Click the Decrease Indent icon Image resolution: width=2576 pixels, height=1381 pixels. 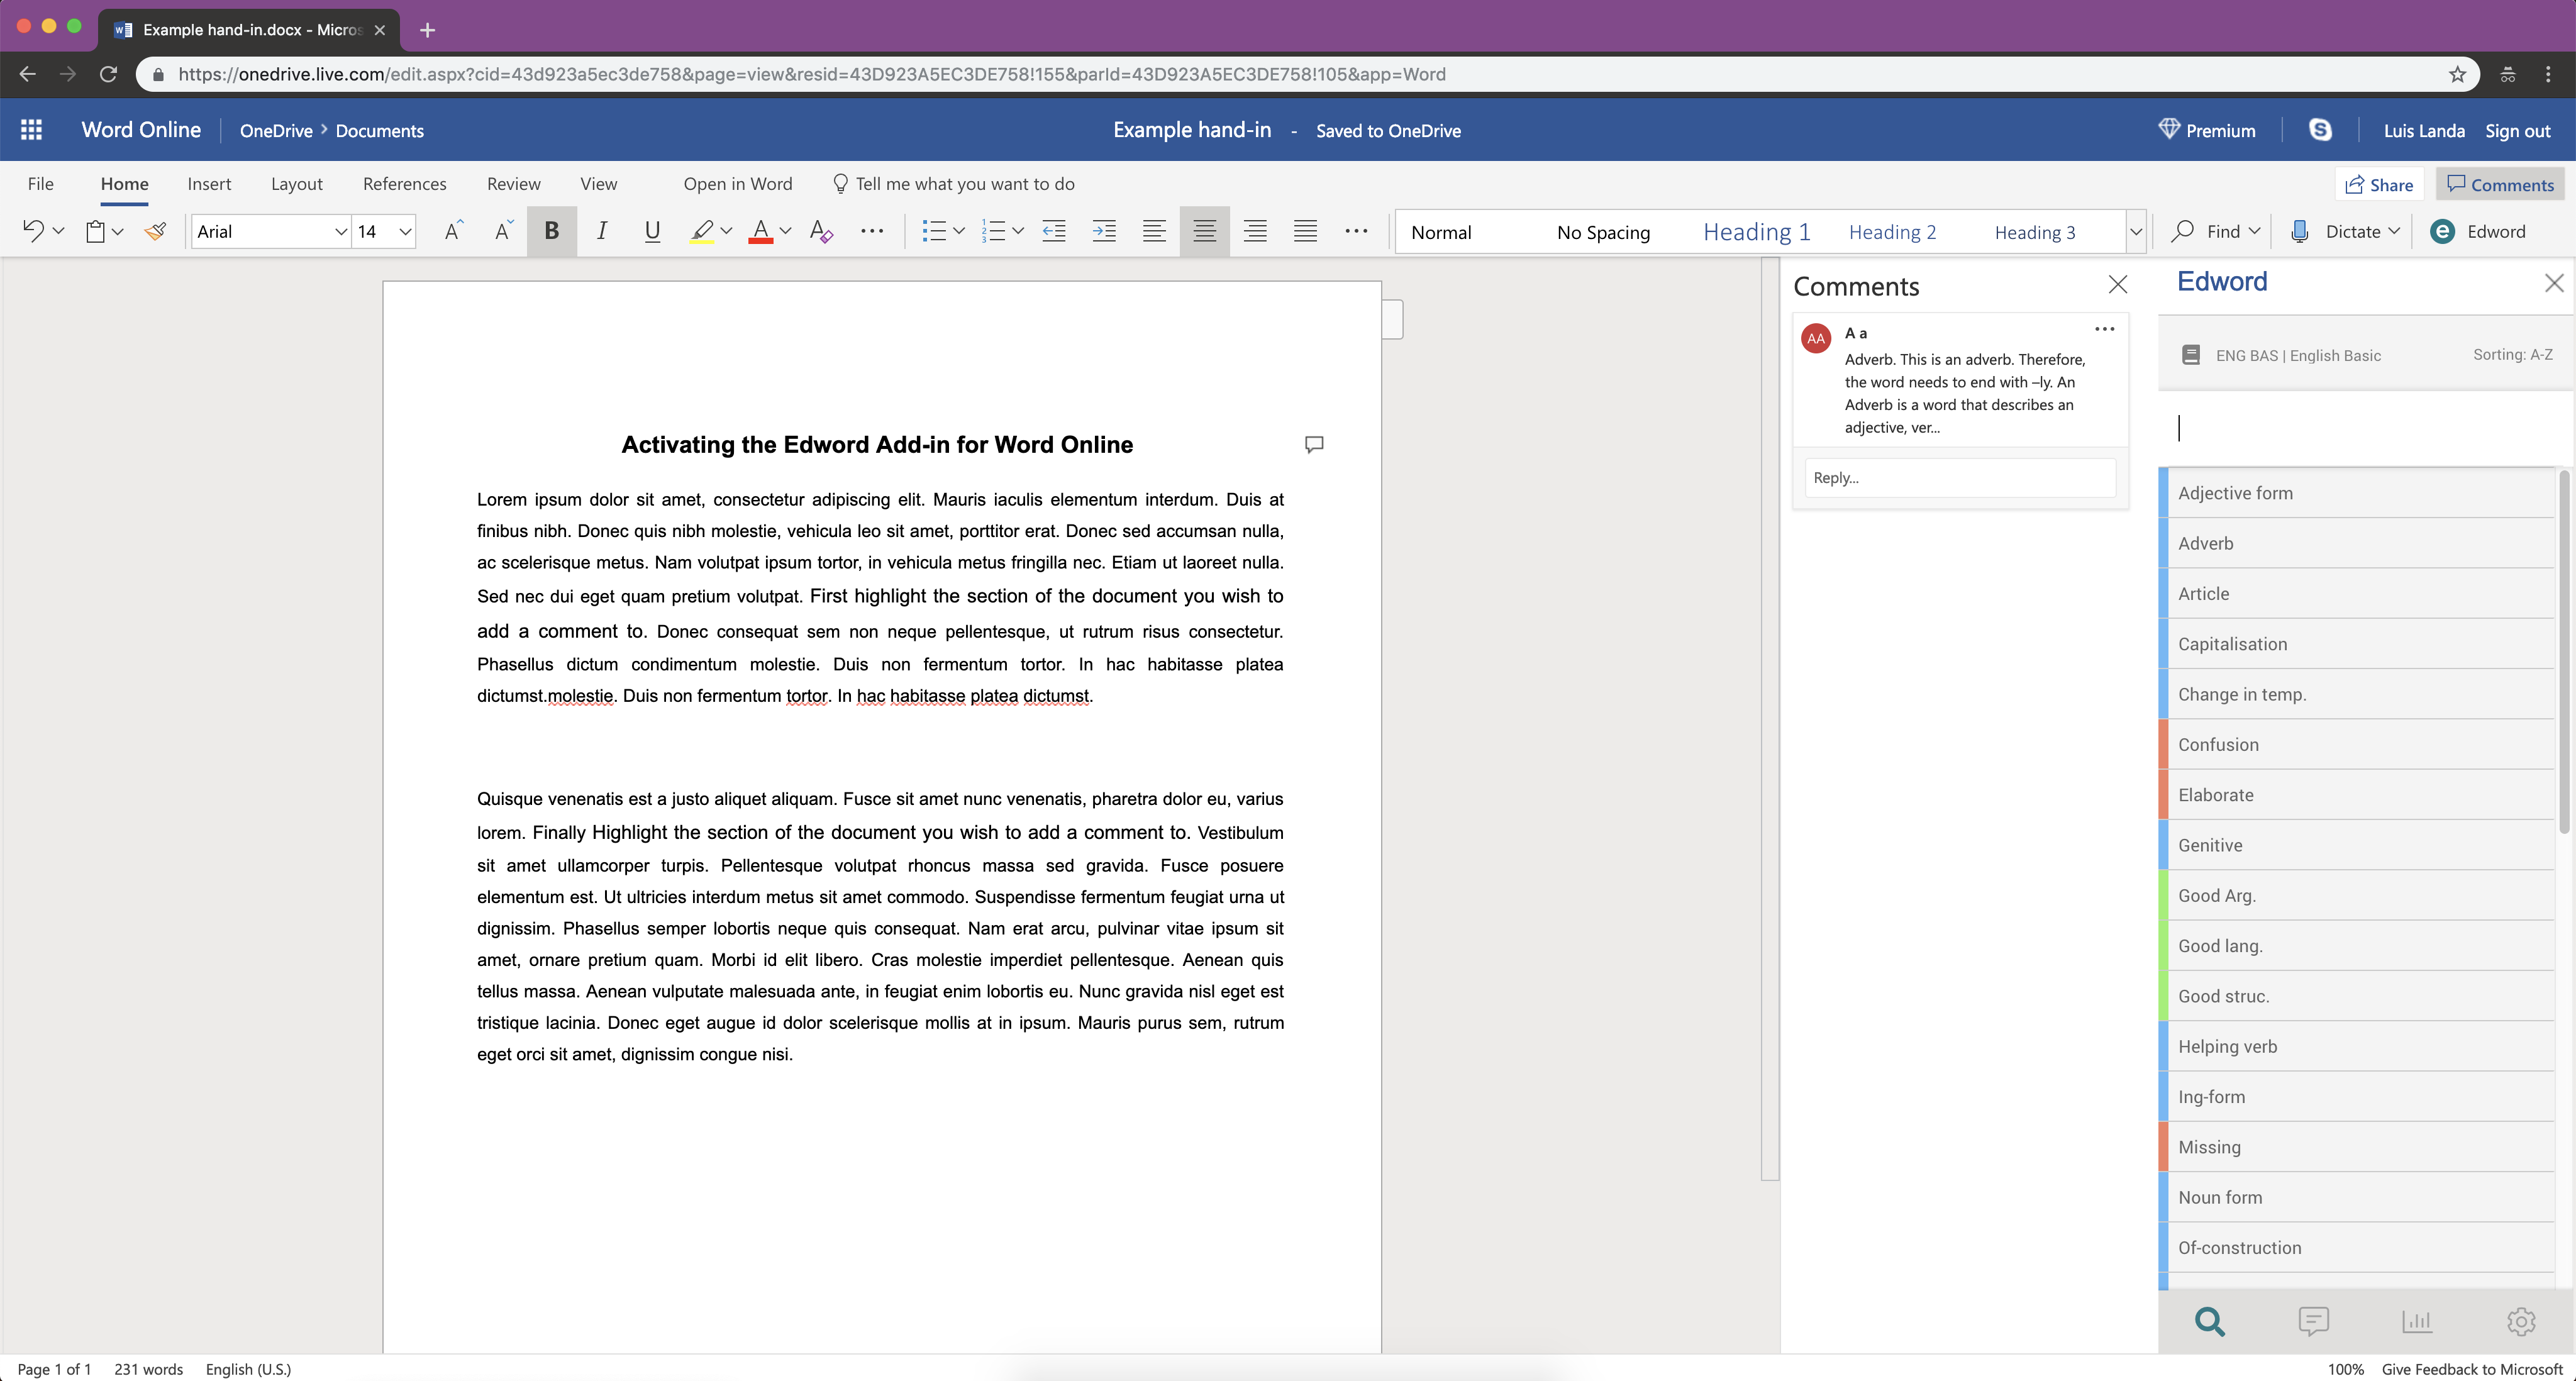[x=1053, y=231]
